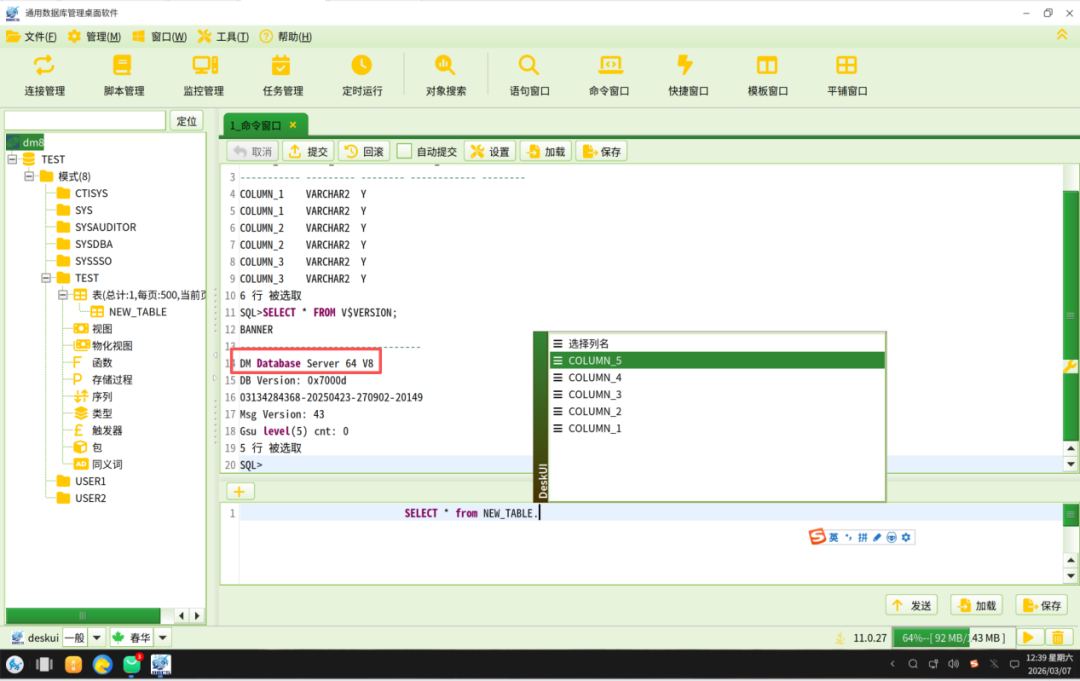The image size is (1080, 681).
Task: Click the memory usage bar 64%
Action: coord(953,638)
